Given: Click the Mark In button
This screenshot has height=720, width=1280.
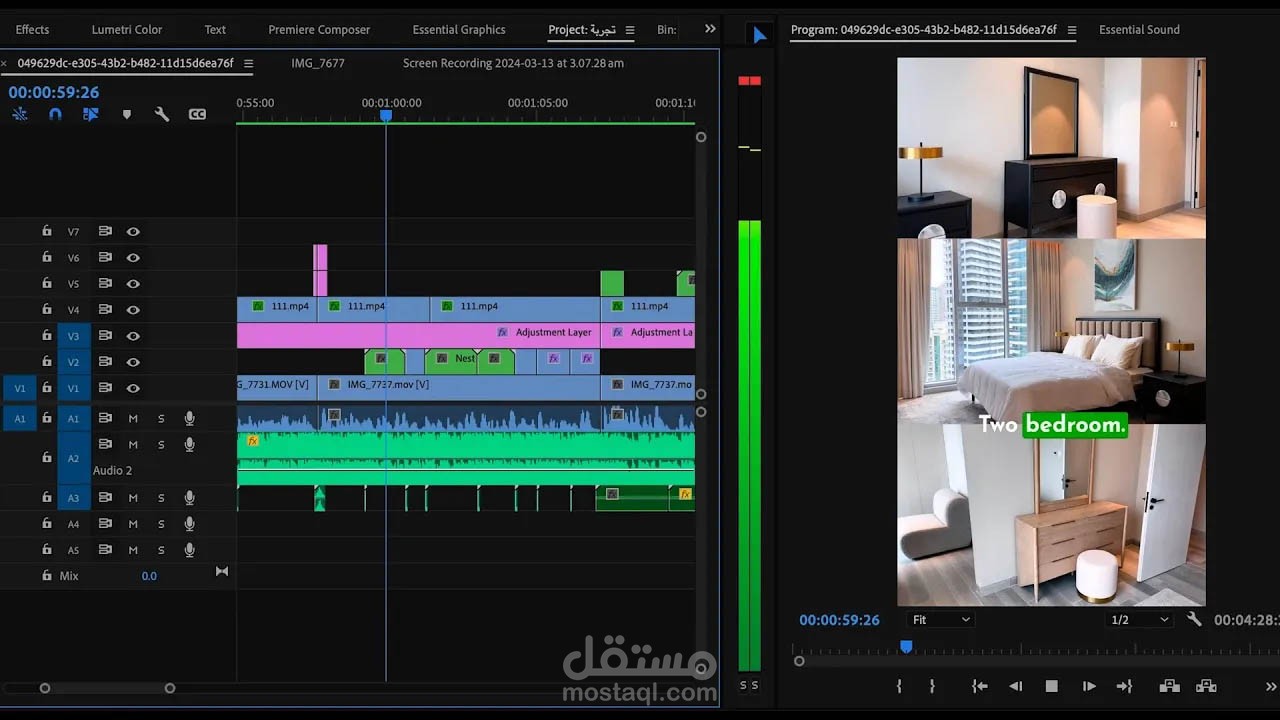Looking at the screenshot, I should pos(899,686).
